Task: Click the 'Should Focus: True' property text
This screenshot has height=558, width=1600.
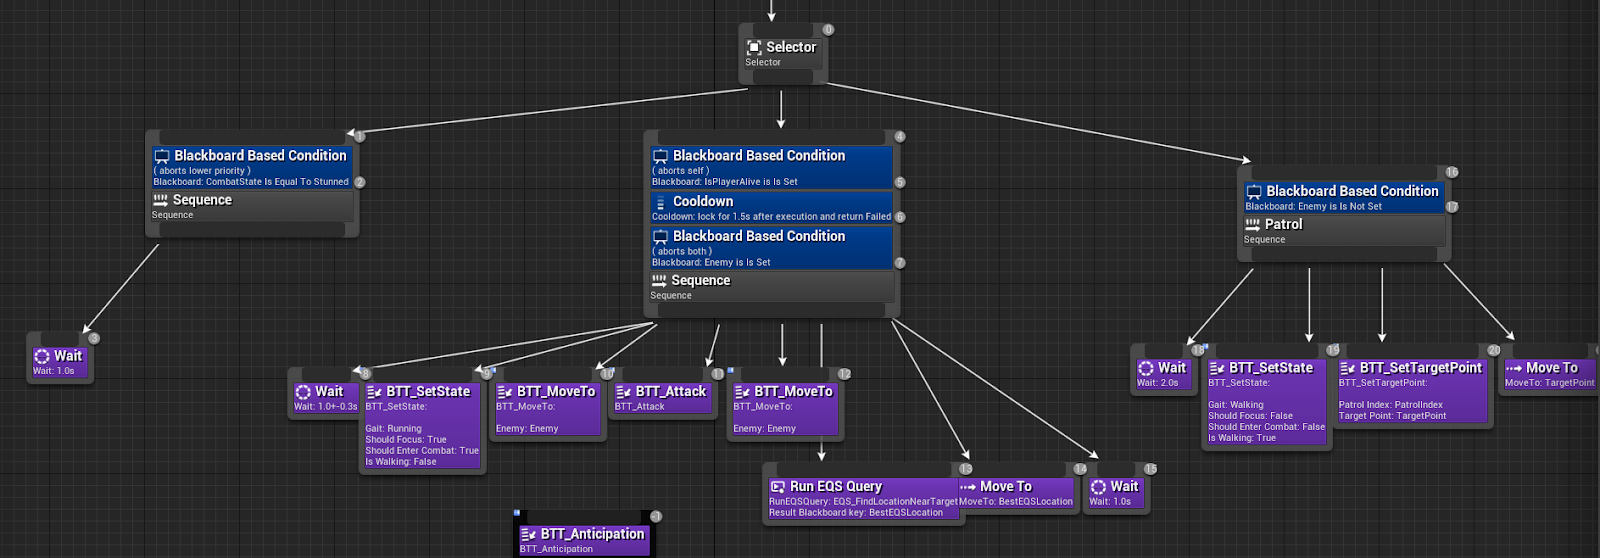Action: click(x=406, y=439)
